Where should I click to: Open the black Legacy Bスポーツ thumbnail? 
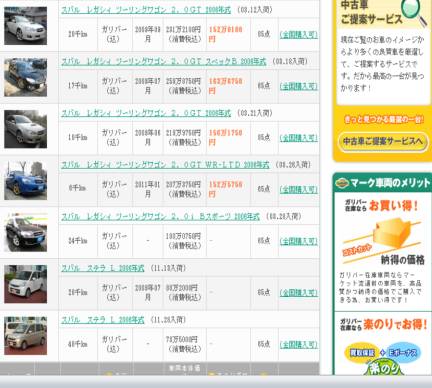(26, 232)
